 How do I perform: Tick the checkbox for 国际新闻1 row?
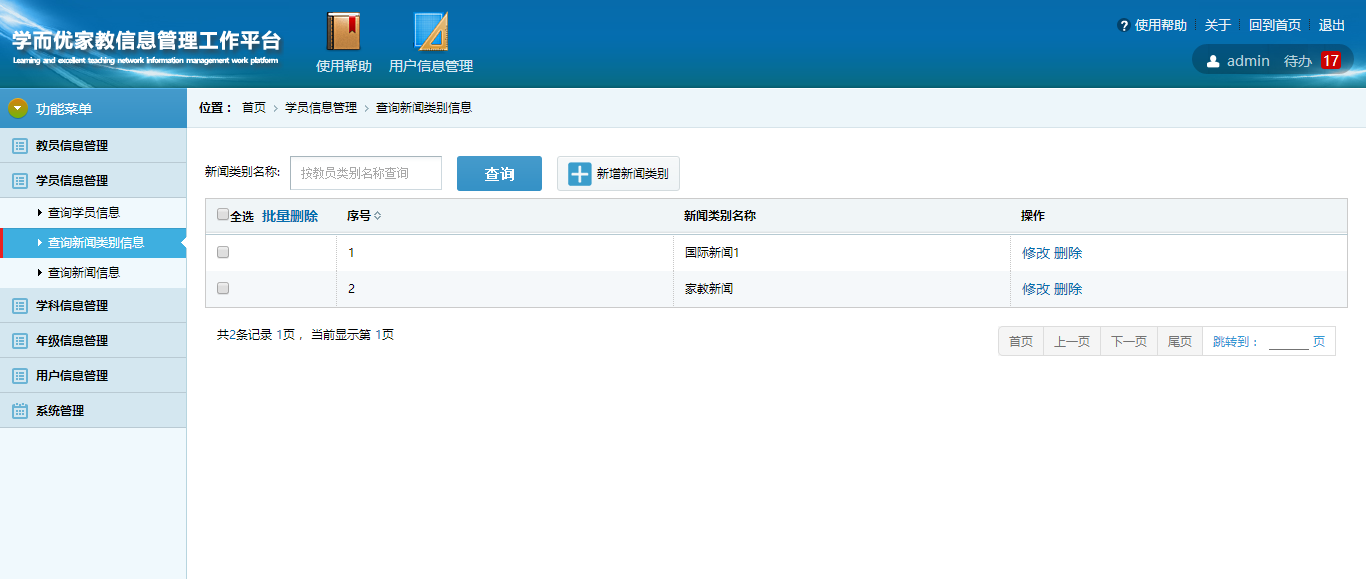tap(223, 252)
